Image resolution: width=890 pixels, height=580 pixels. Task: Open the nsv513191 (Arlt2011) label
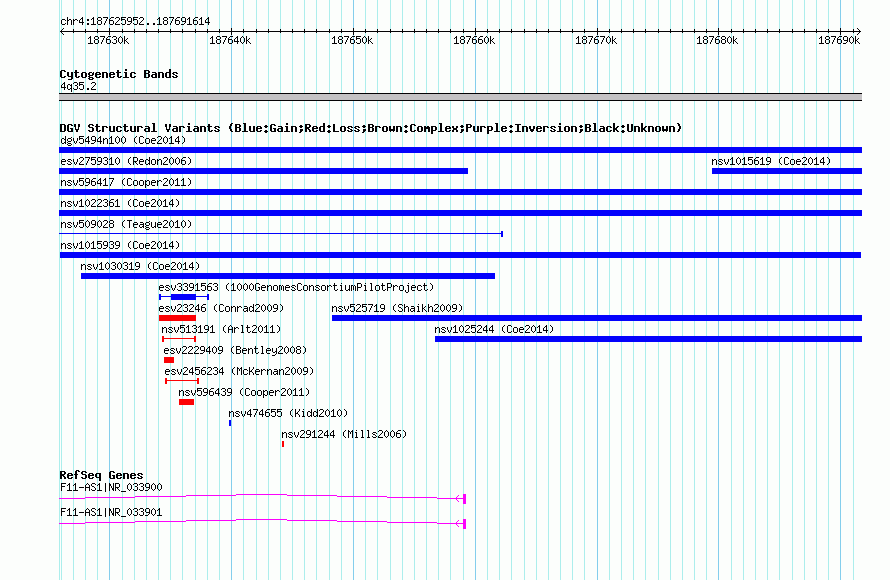pos(221,329)
